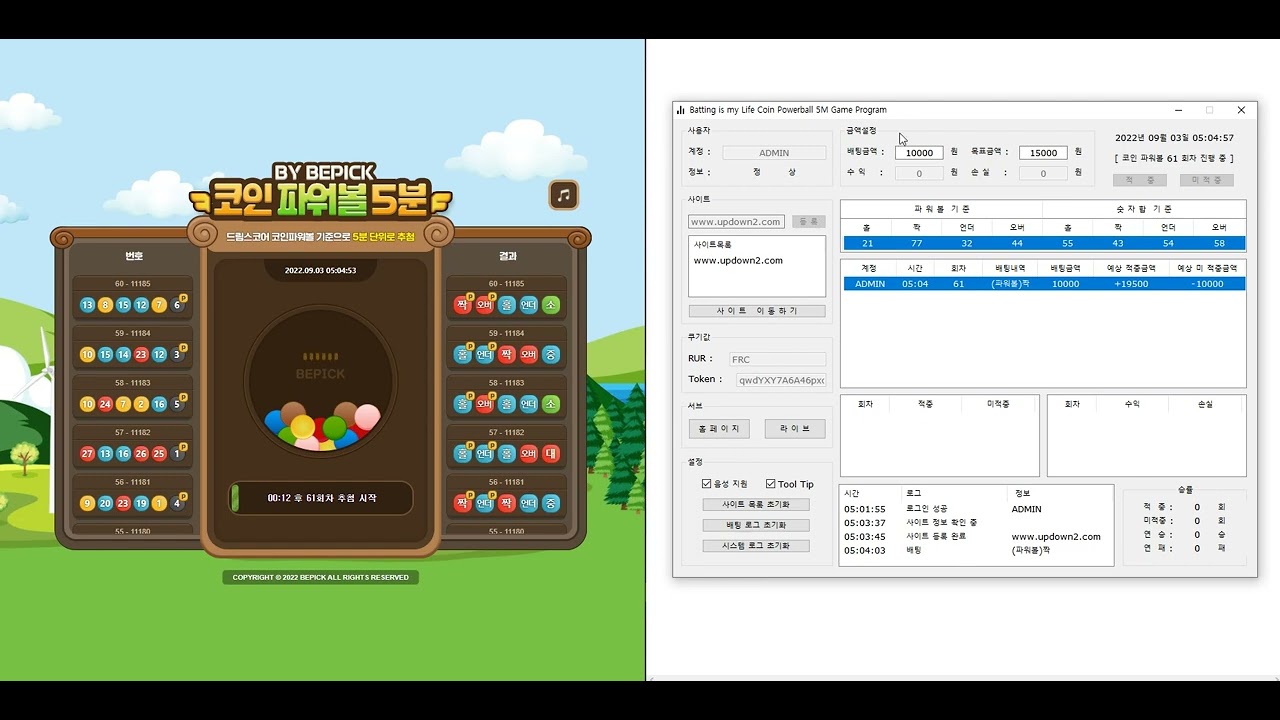Click 시스템 로그 초기화 button
The width and height of the screenshot is (1280, 720).
pyautogui.click(x=756, y=546)
